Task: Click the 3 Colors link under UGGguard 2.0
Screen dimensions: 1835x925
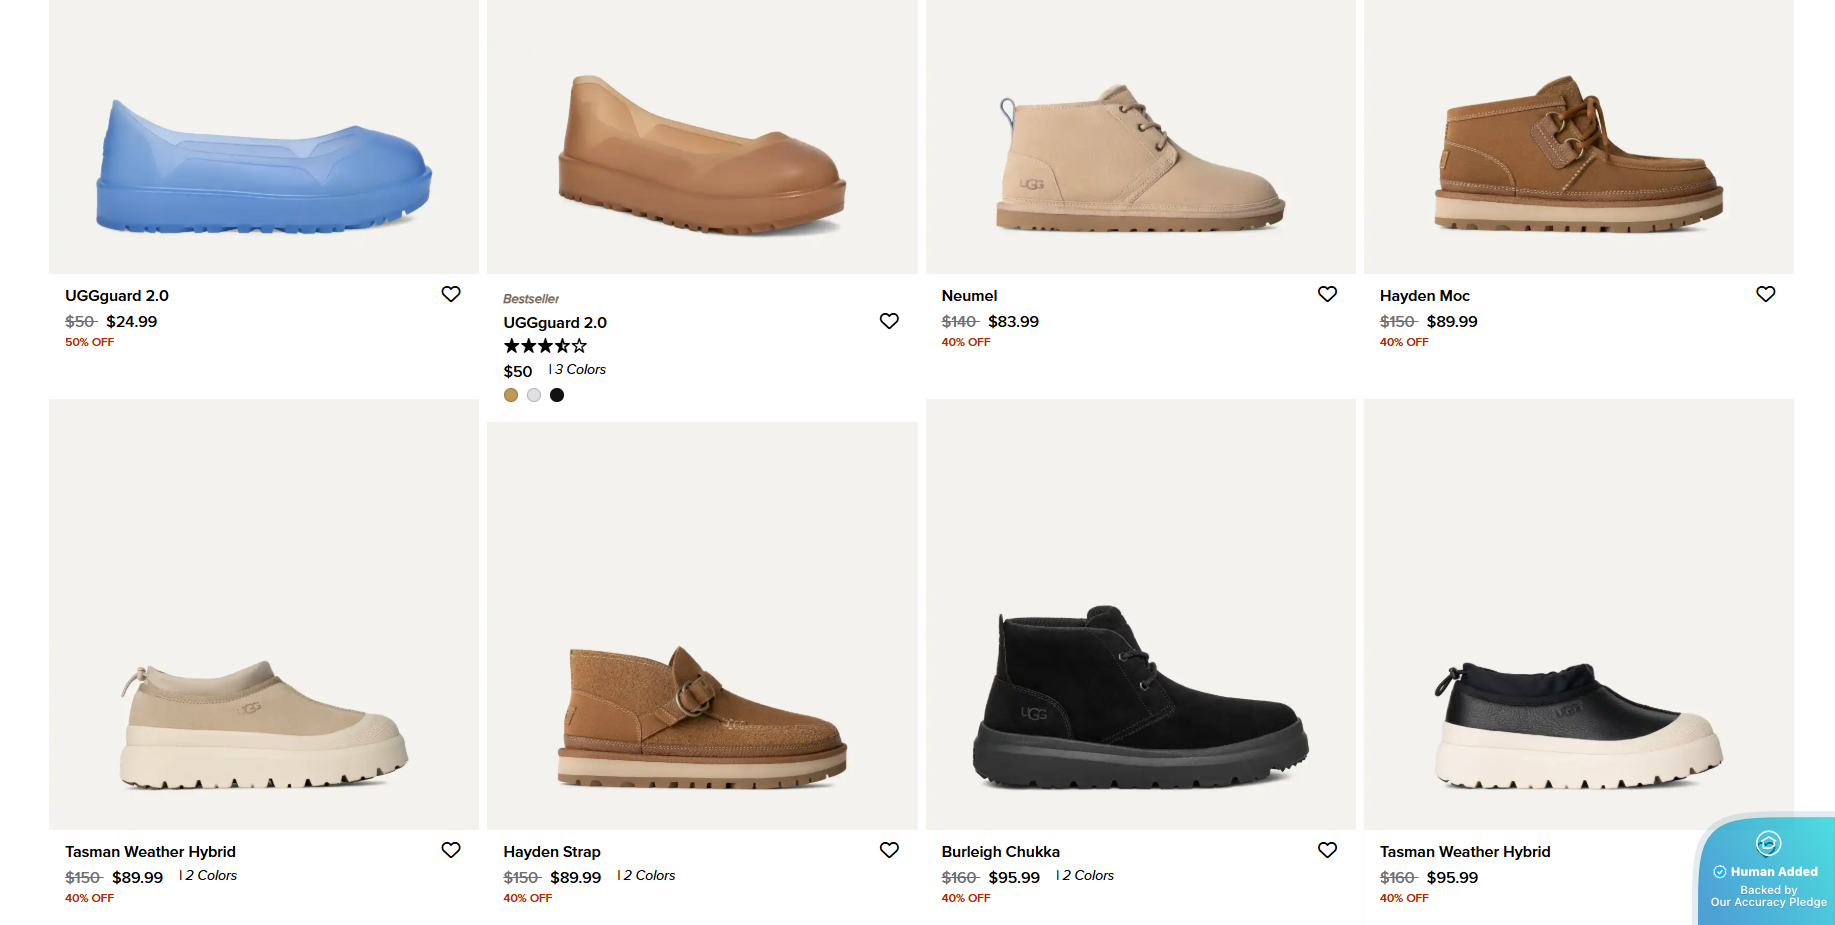Action: tap(578, 369)
